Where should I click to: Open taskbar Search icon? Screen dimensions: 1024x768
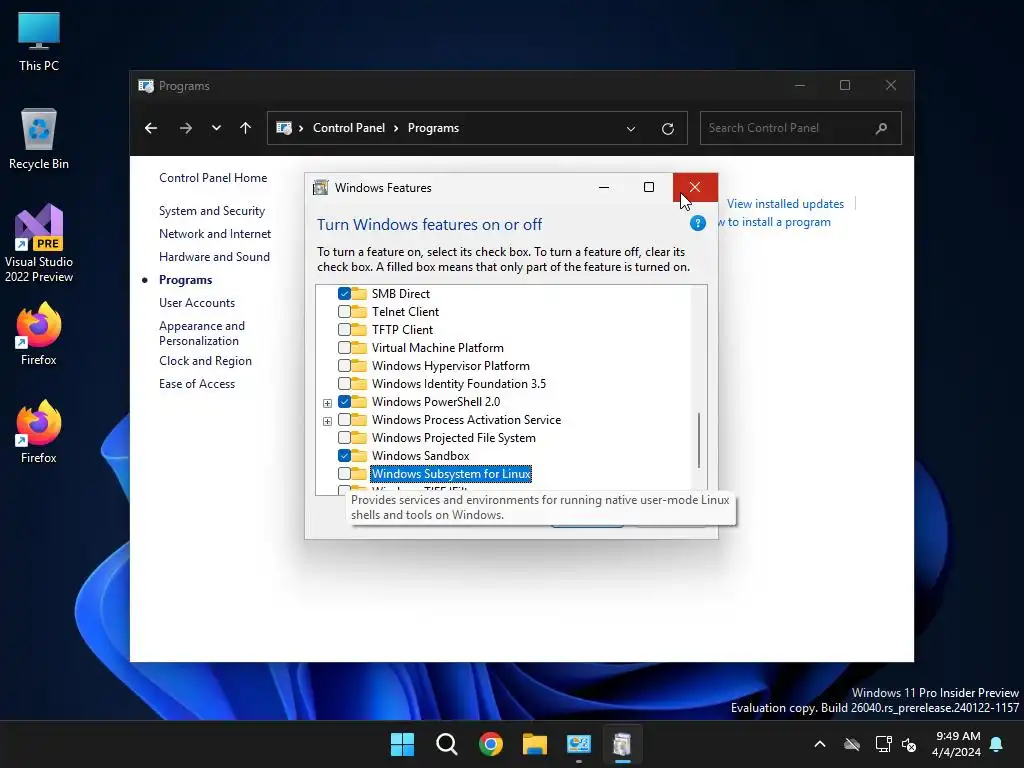click(x=447, y=744)
